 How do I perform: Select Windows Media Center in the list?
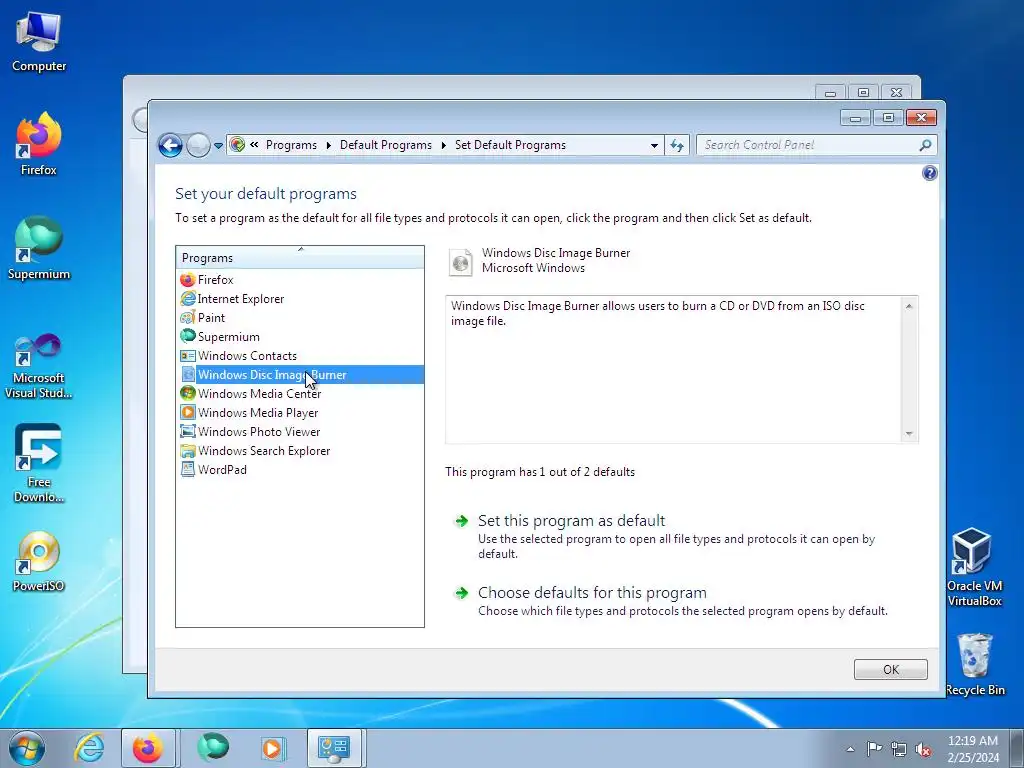[x=251, y=393]
